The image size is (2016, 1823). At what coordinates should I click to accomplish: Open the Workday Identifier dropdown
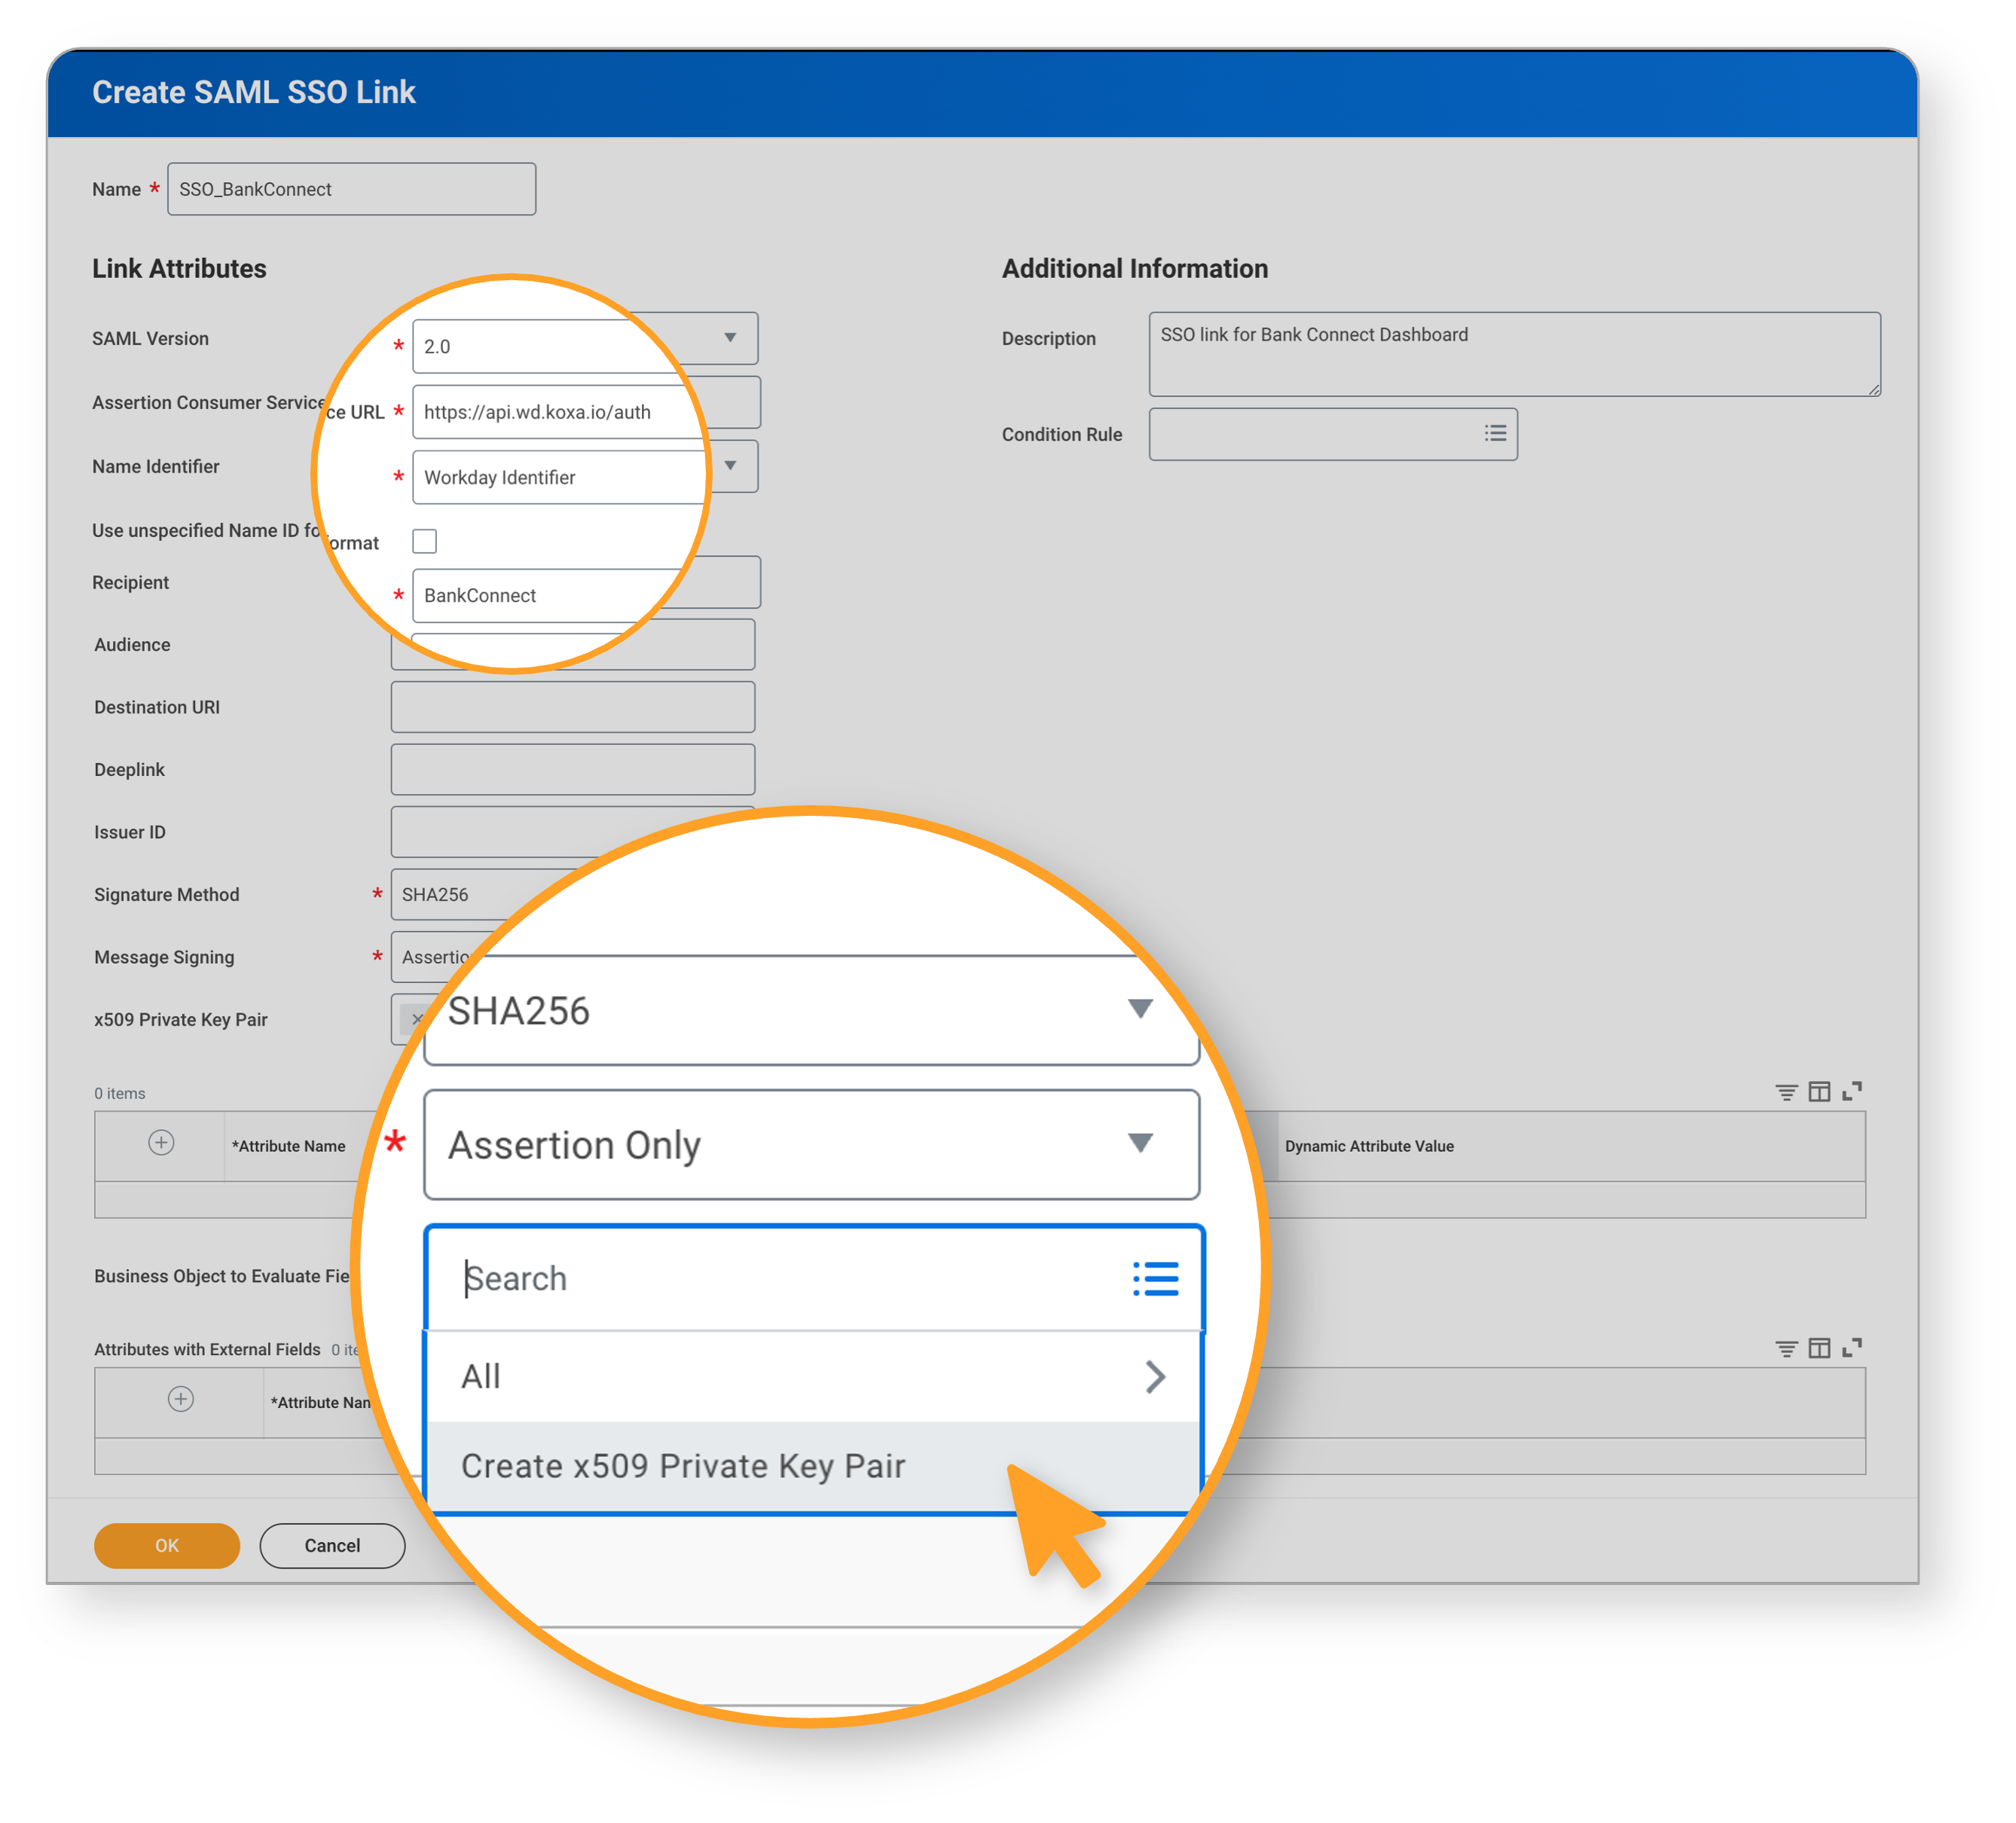pyautogui.click(x=730, y=466)
